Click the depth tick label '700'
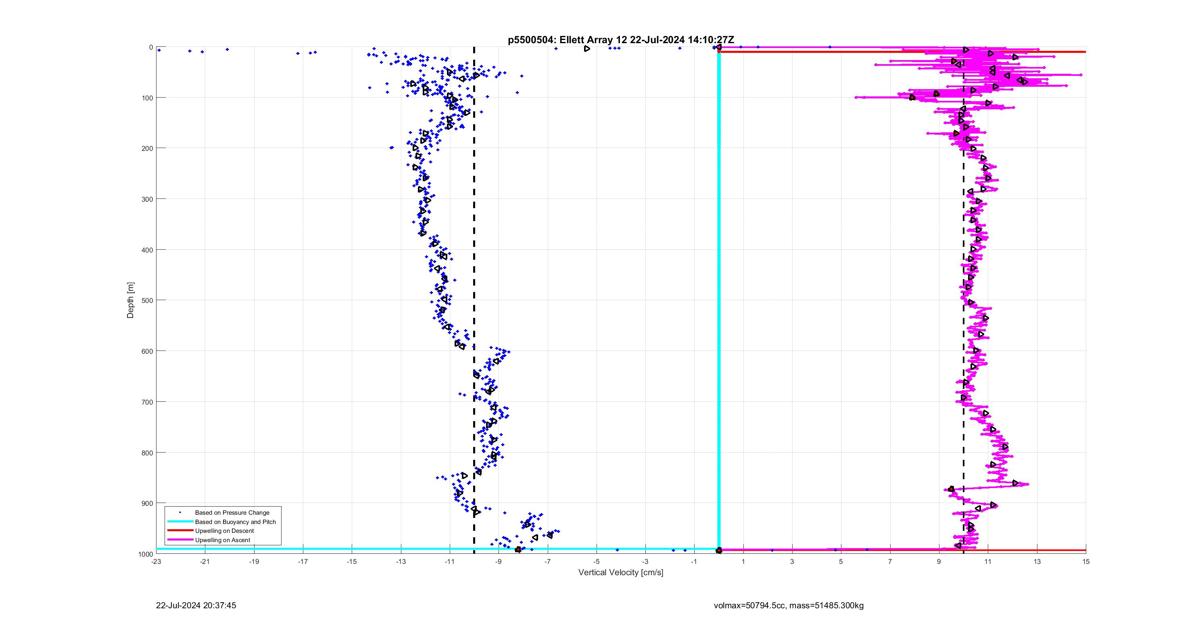The height and width of the screenshot is (622, 1200). (146, 402)
